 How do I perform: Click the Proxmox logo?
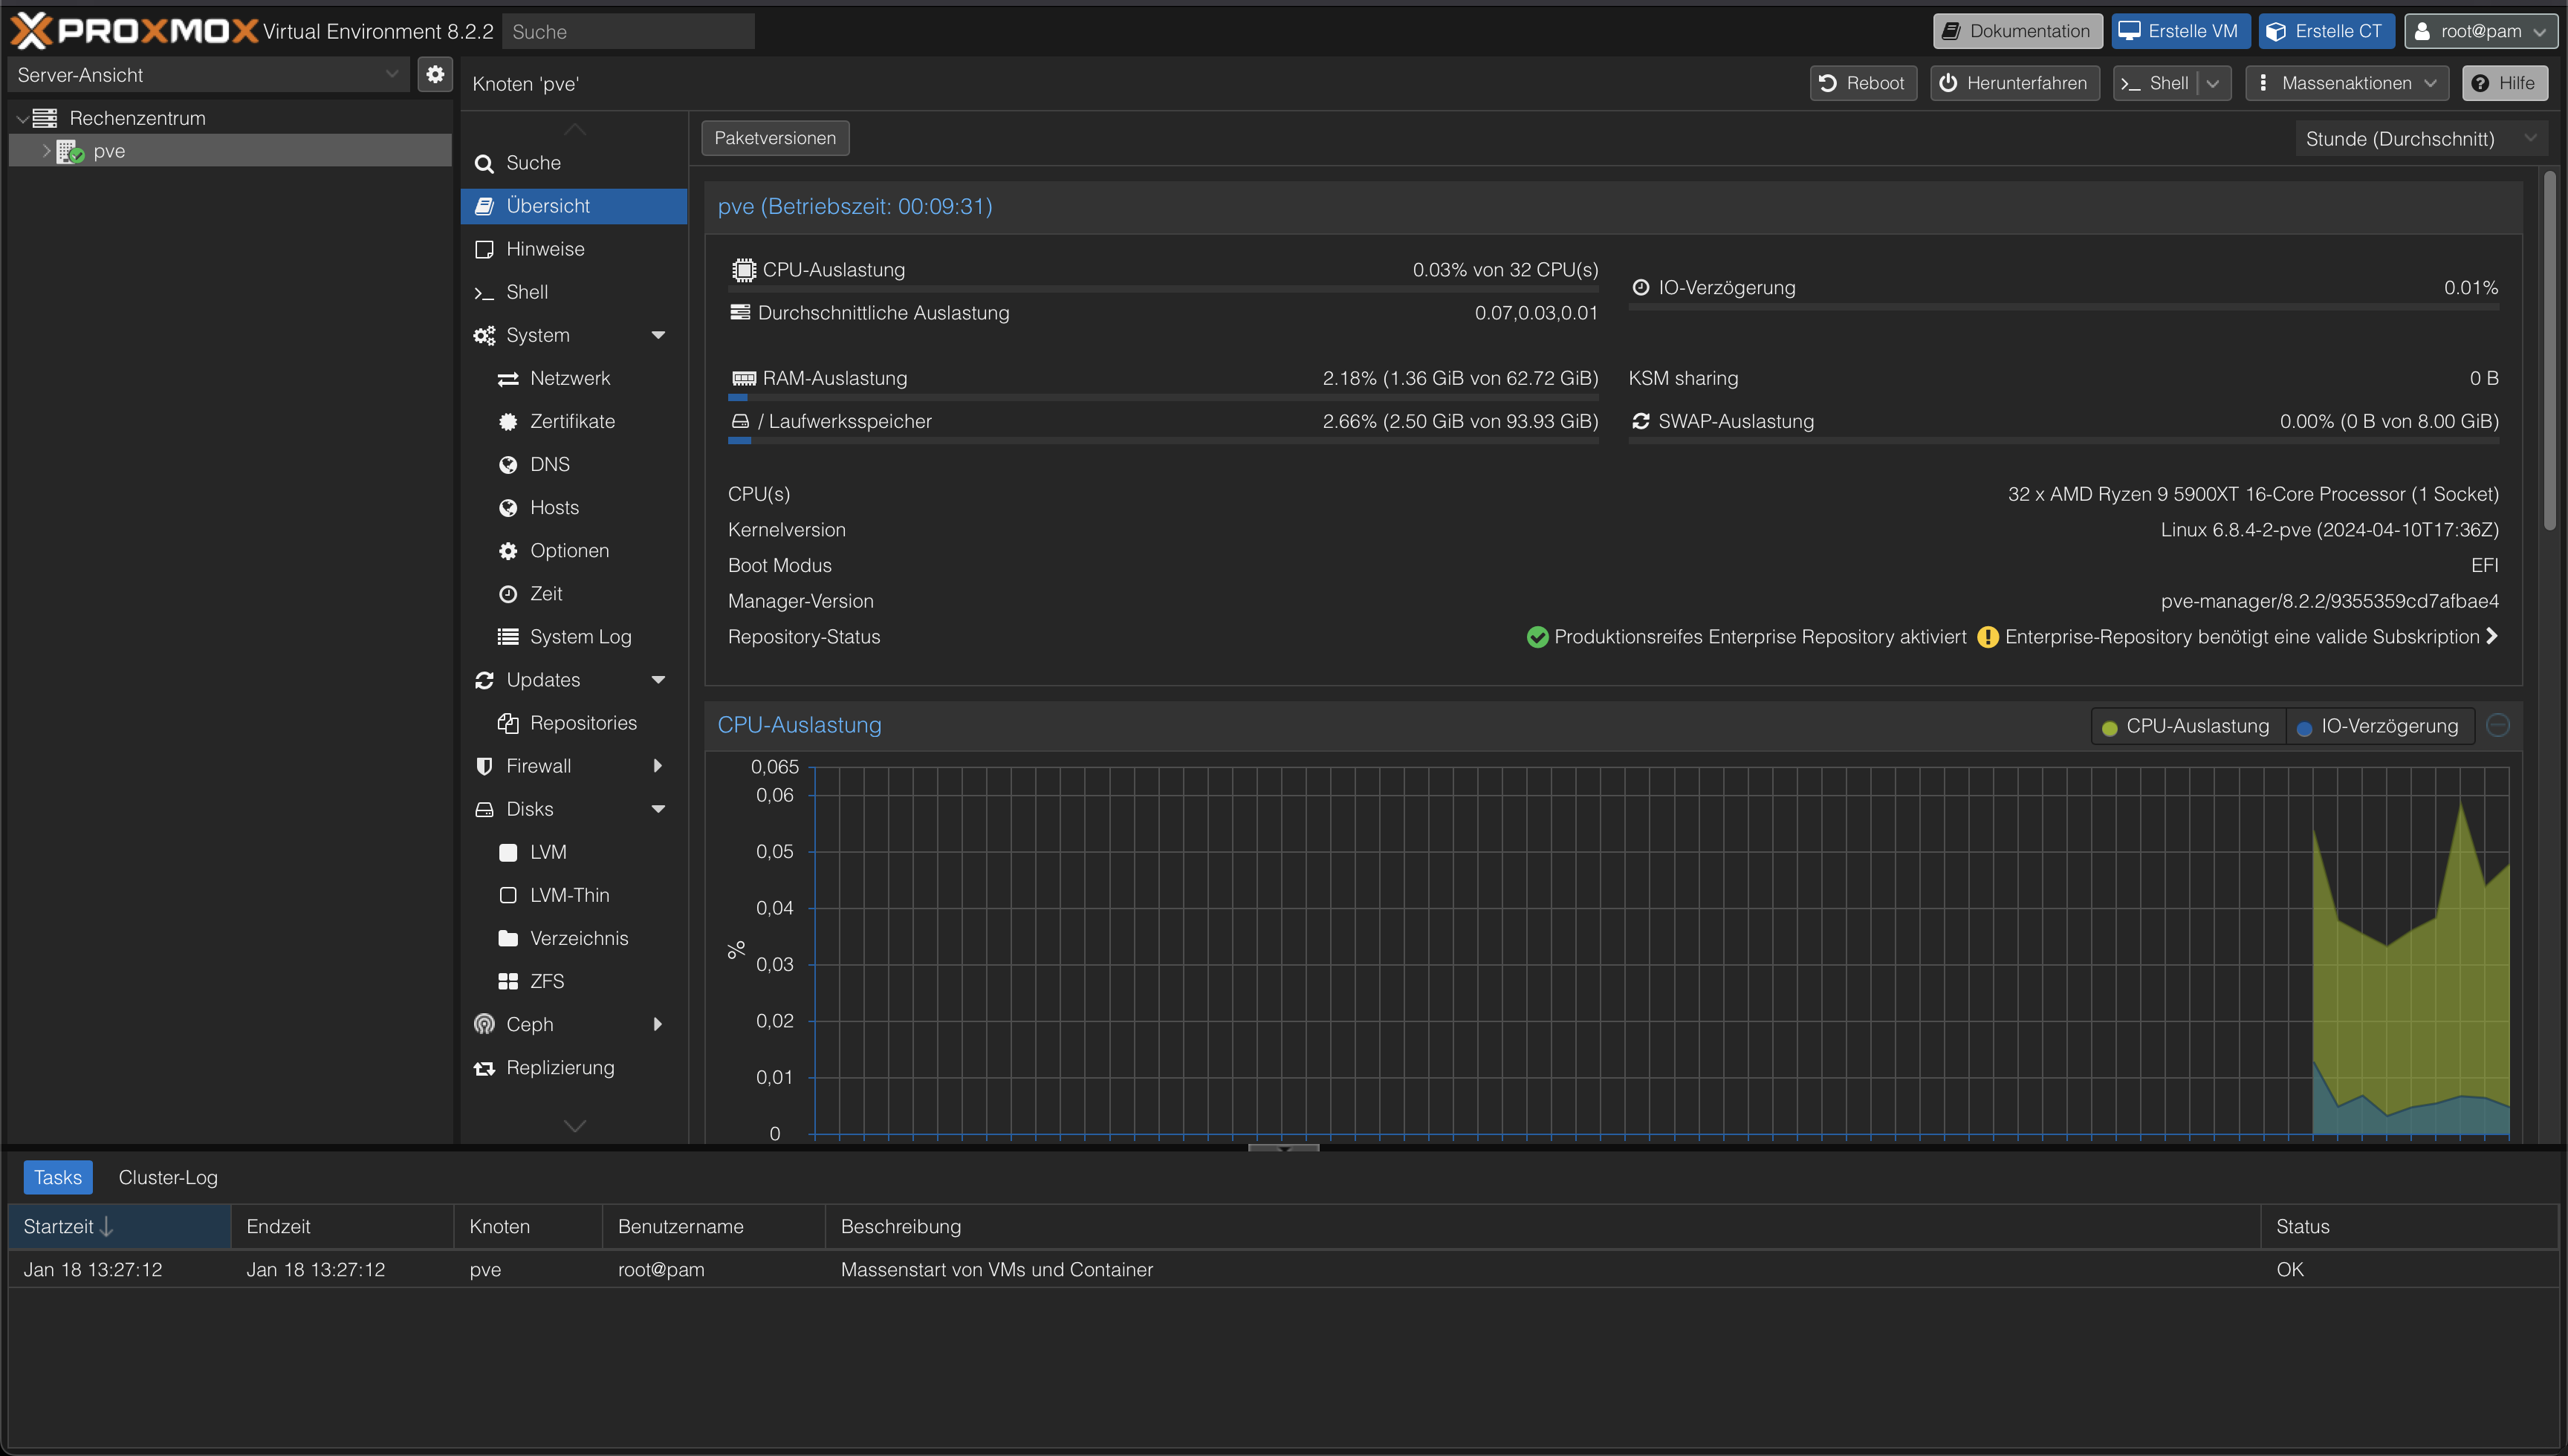tap(134, 31)
